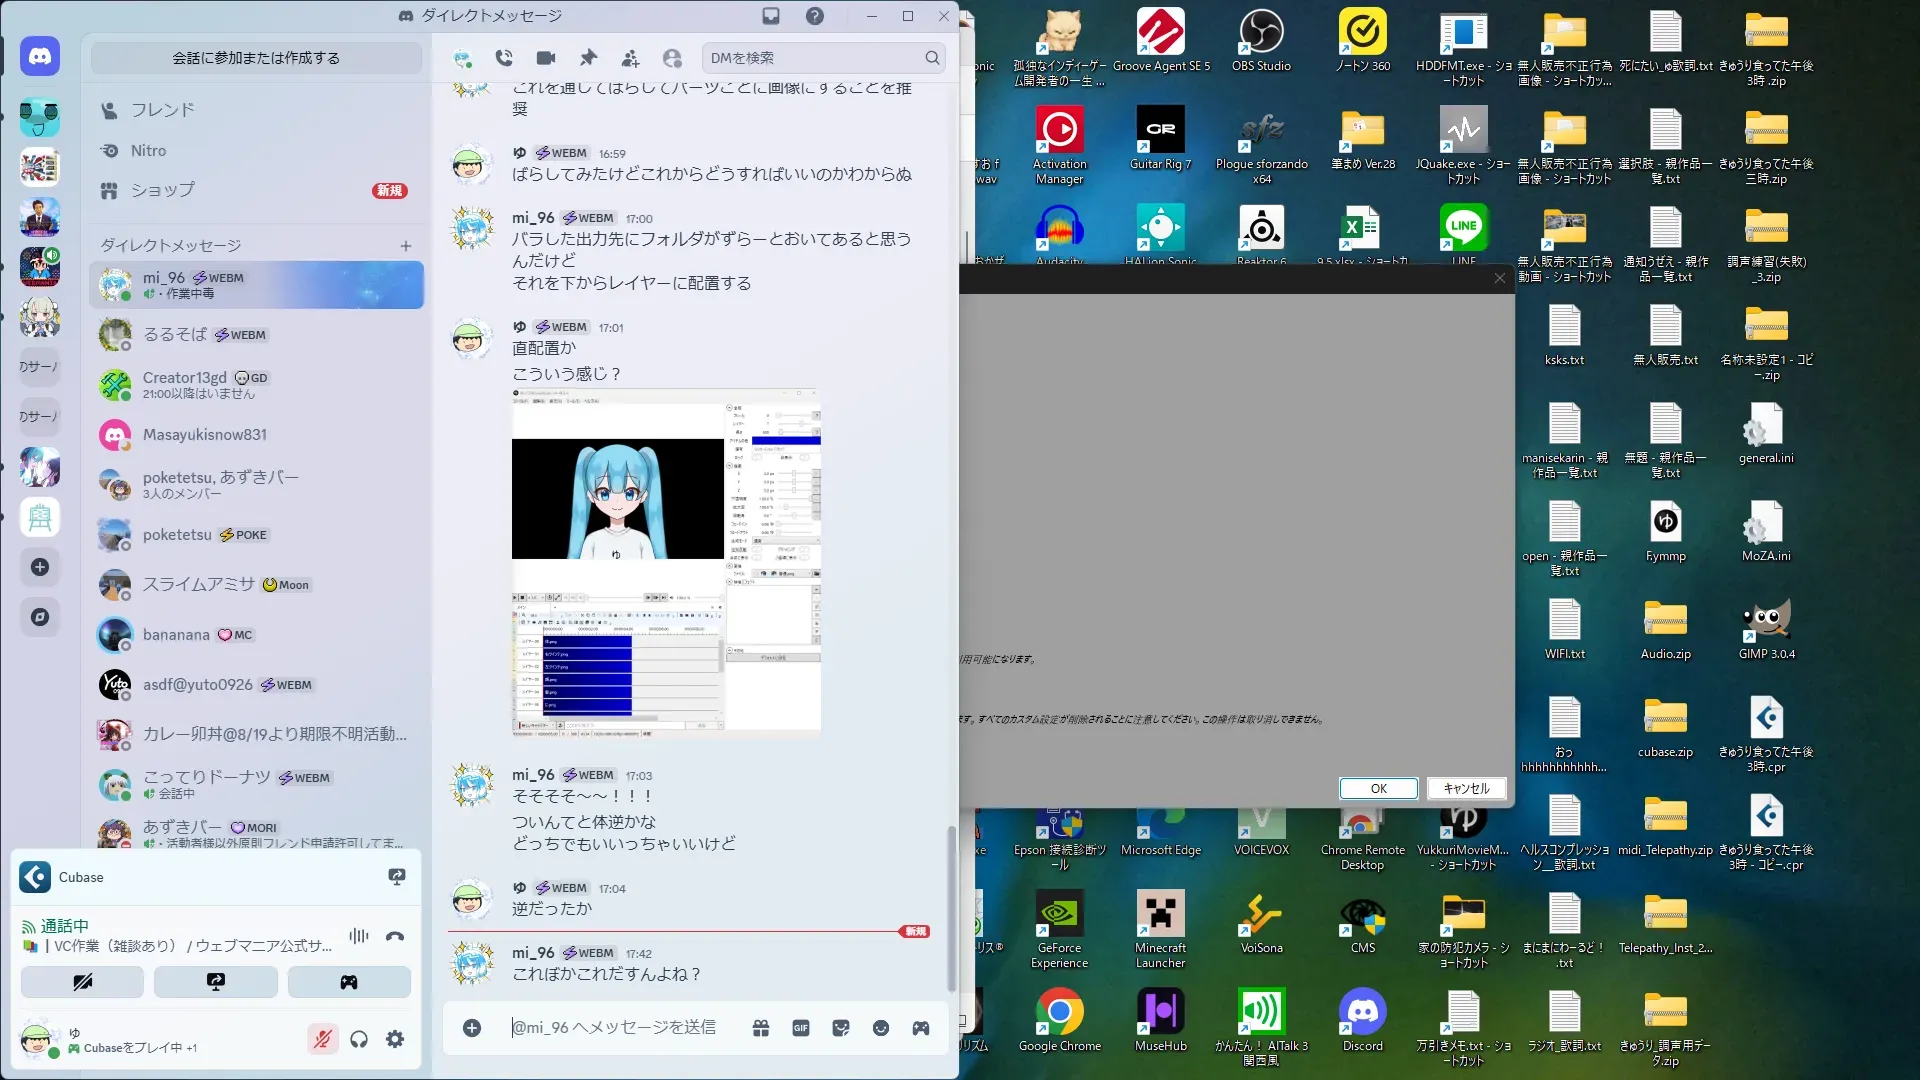This screenshot has height=1080, width=1920.
Task: Open Discord user settings gear
Action: point(395,1040)
